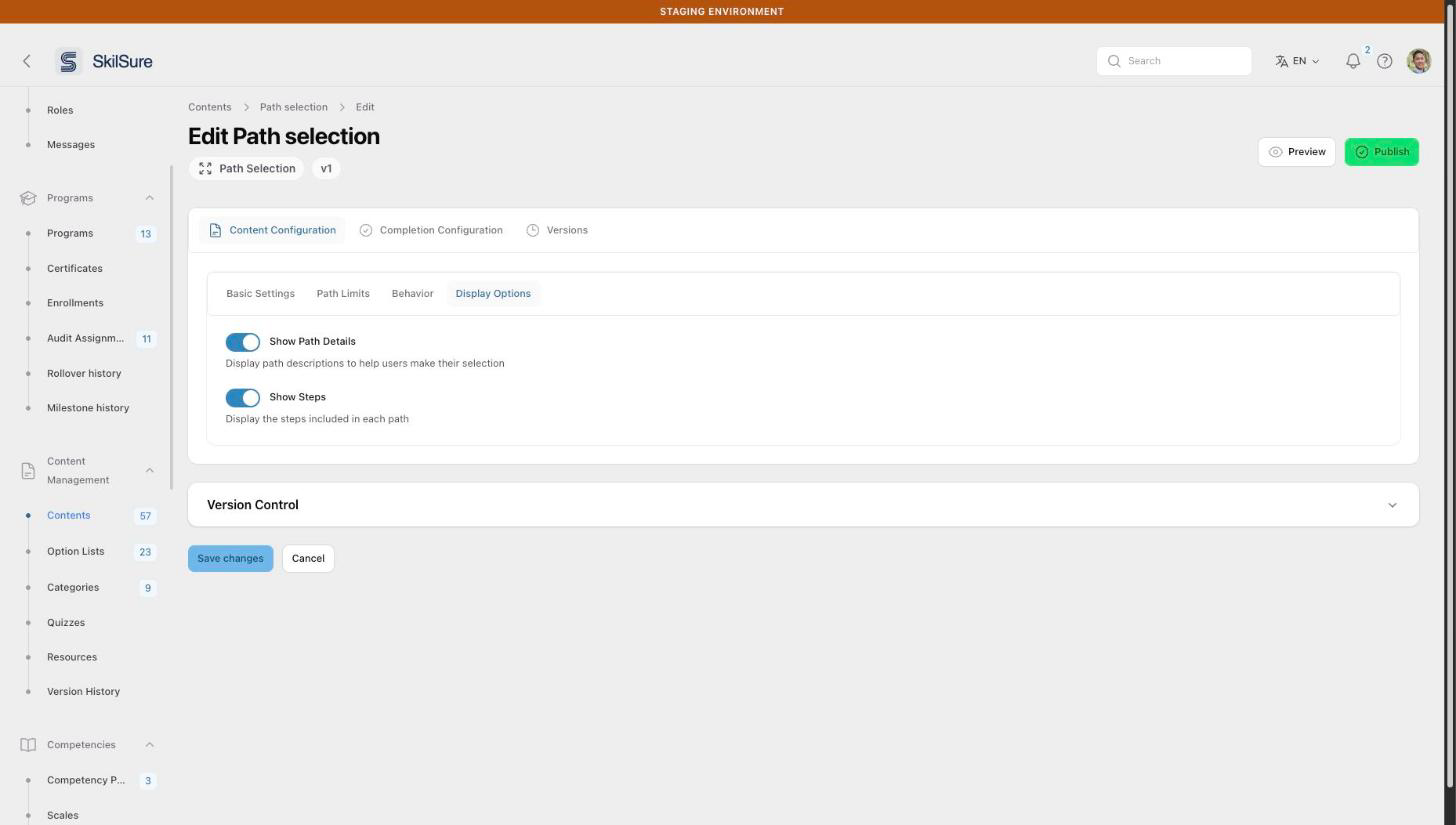Click the v1 version badge

point(326,169)
